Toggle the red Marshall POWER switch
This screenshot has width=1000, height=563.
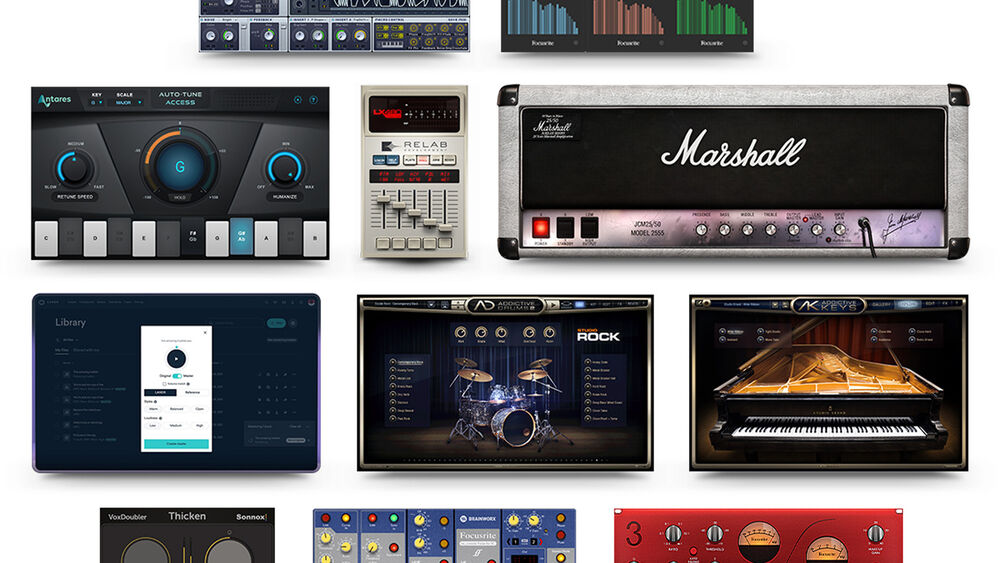click(541, 227)
